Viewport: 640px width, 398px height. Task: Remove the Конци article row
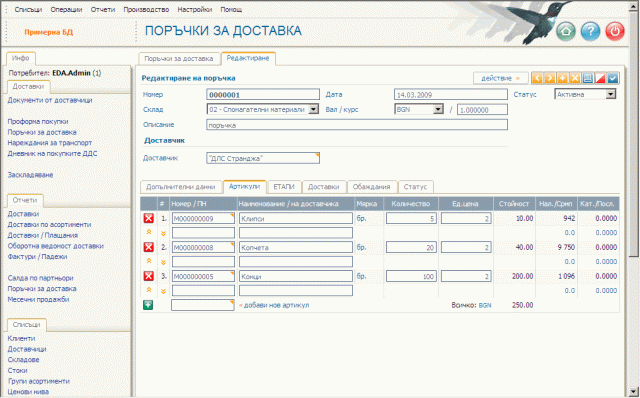point(149,276)
